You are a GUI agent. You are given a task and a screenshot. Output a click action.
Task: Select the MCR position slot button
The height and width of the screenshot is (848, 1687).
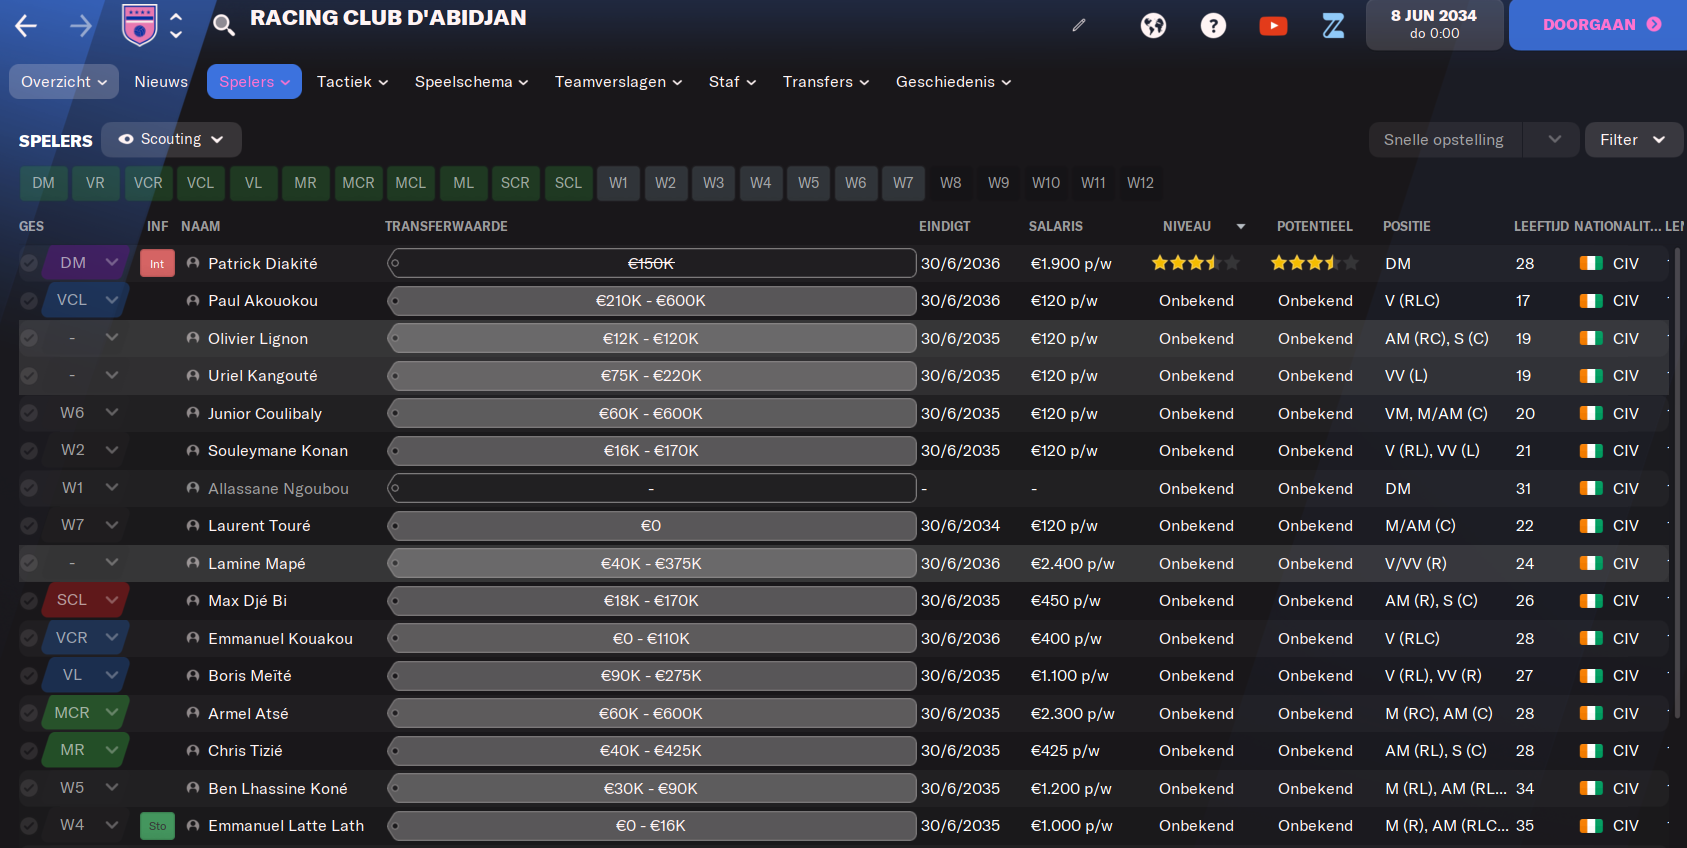point(358,183)
